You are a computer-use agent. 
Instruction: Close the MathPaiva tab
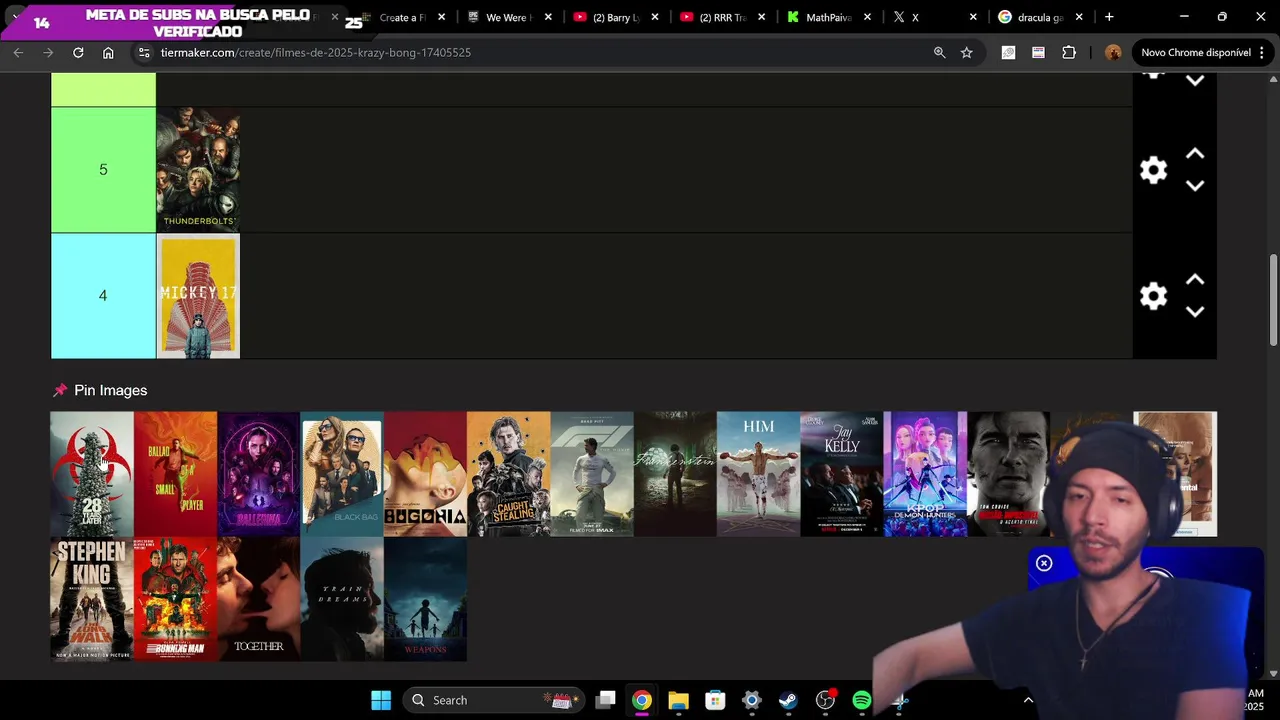[x=867, y=17]
